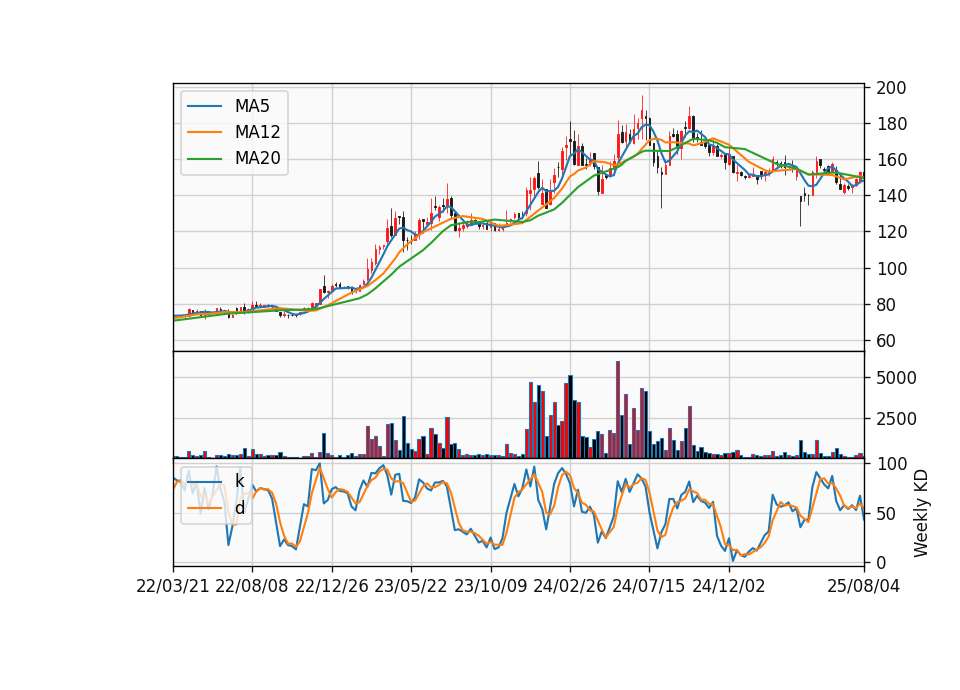Click the 120 price axis label

coord(891,233)
